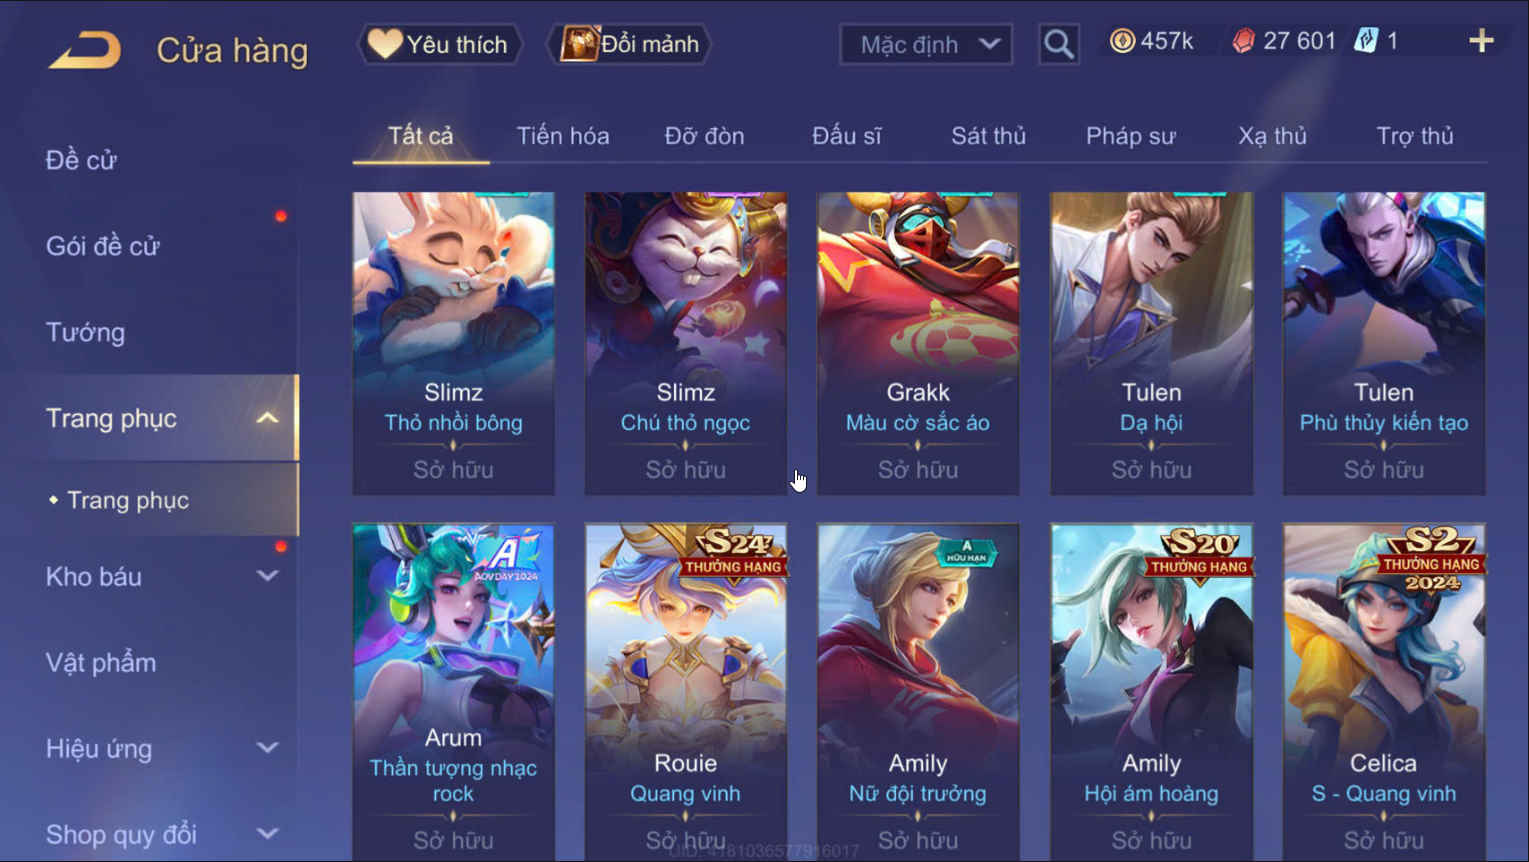Select the Celica S - Quang vinh skin card

click(1384, 692)
